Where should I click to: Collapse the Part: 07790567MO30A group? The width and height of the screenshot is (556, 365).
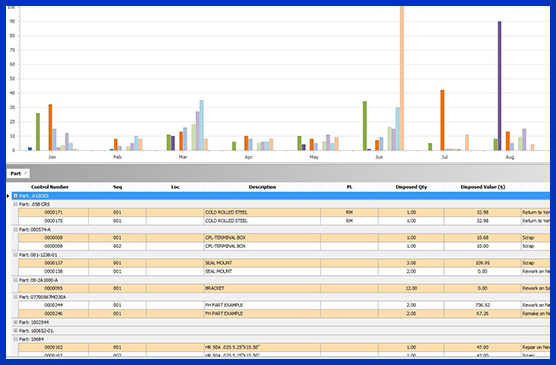pyautogui.click(x=15, y=297)
